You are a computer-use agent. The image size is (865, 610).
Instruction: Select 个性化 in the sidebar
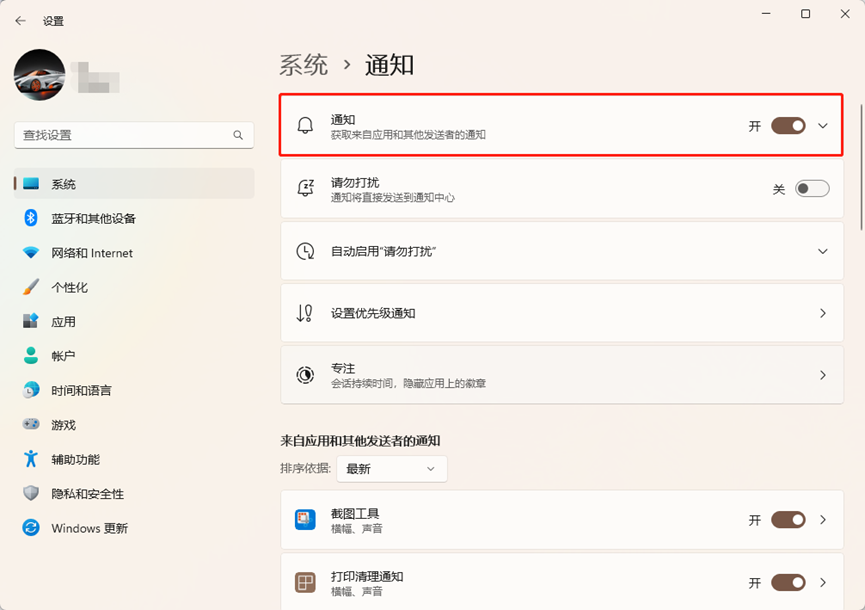70,287
